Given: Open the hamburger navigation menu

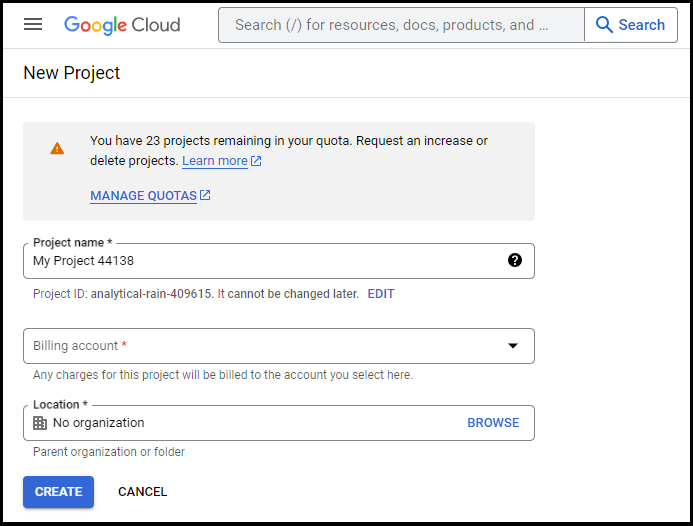Looking at the screenshot, I should [33, 24].
